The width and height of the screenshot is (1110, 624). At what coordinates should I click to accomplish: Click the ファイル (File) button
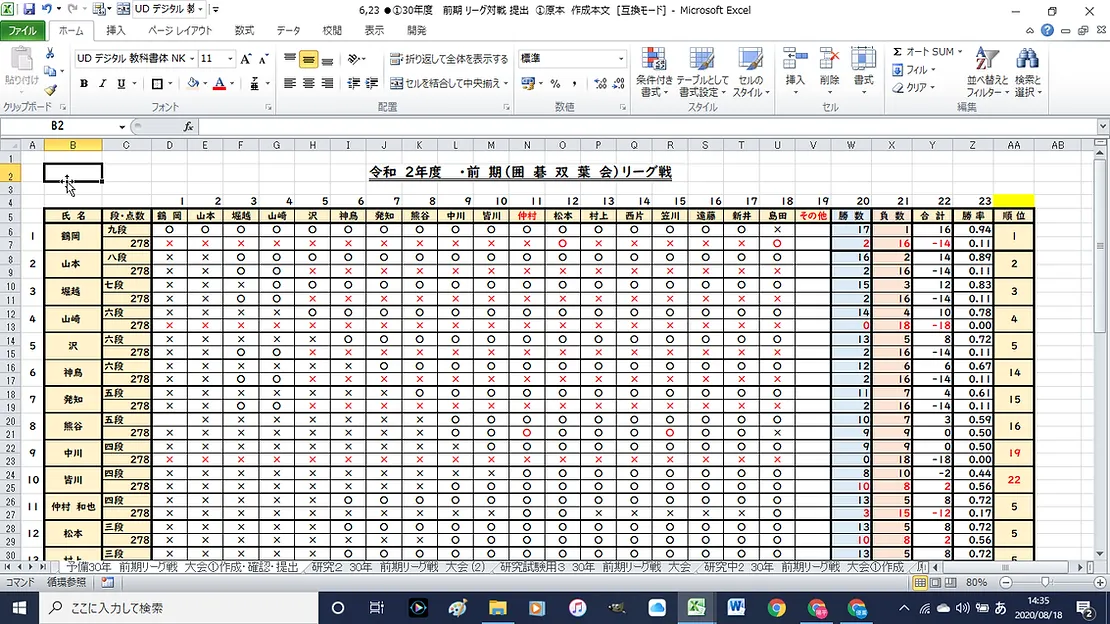[22, 31]
